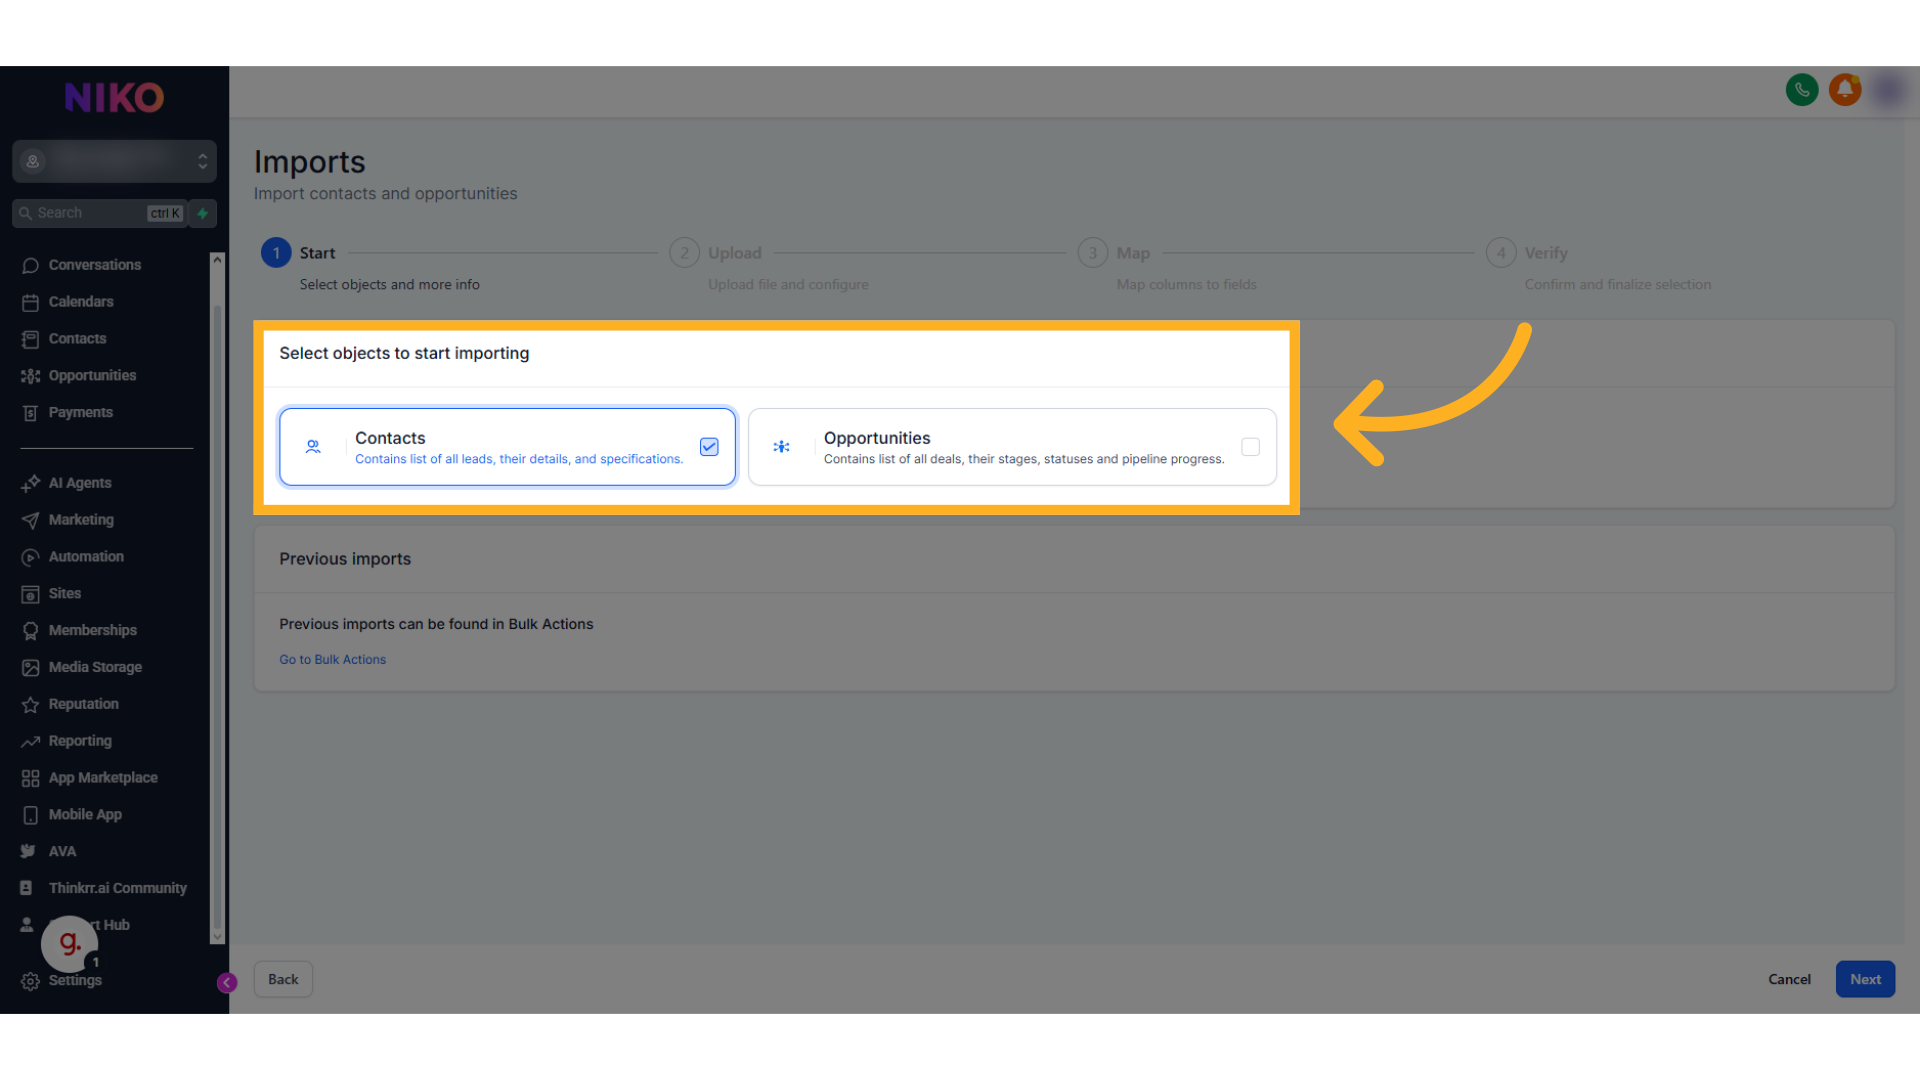Click the Upload step 2 marker
The width and height of the screenshot is (1920, 1080).
(x=684, y=253)
